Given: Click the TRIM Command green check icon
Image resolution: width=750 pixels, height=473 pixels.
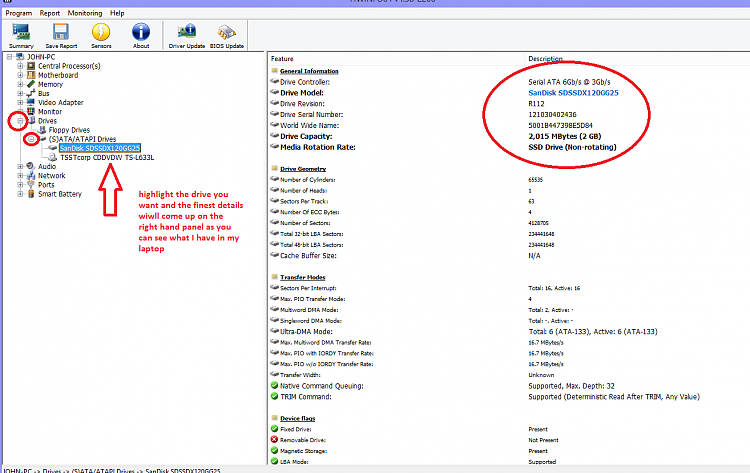Looking at the screenshot, I should point(274,396).
